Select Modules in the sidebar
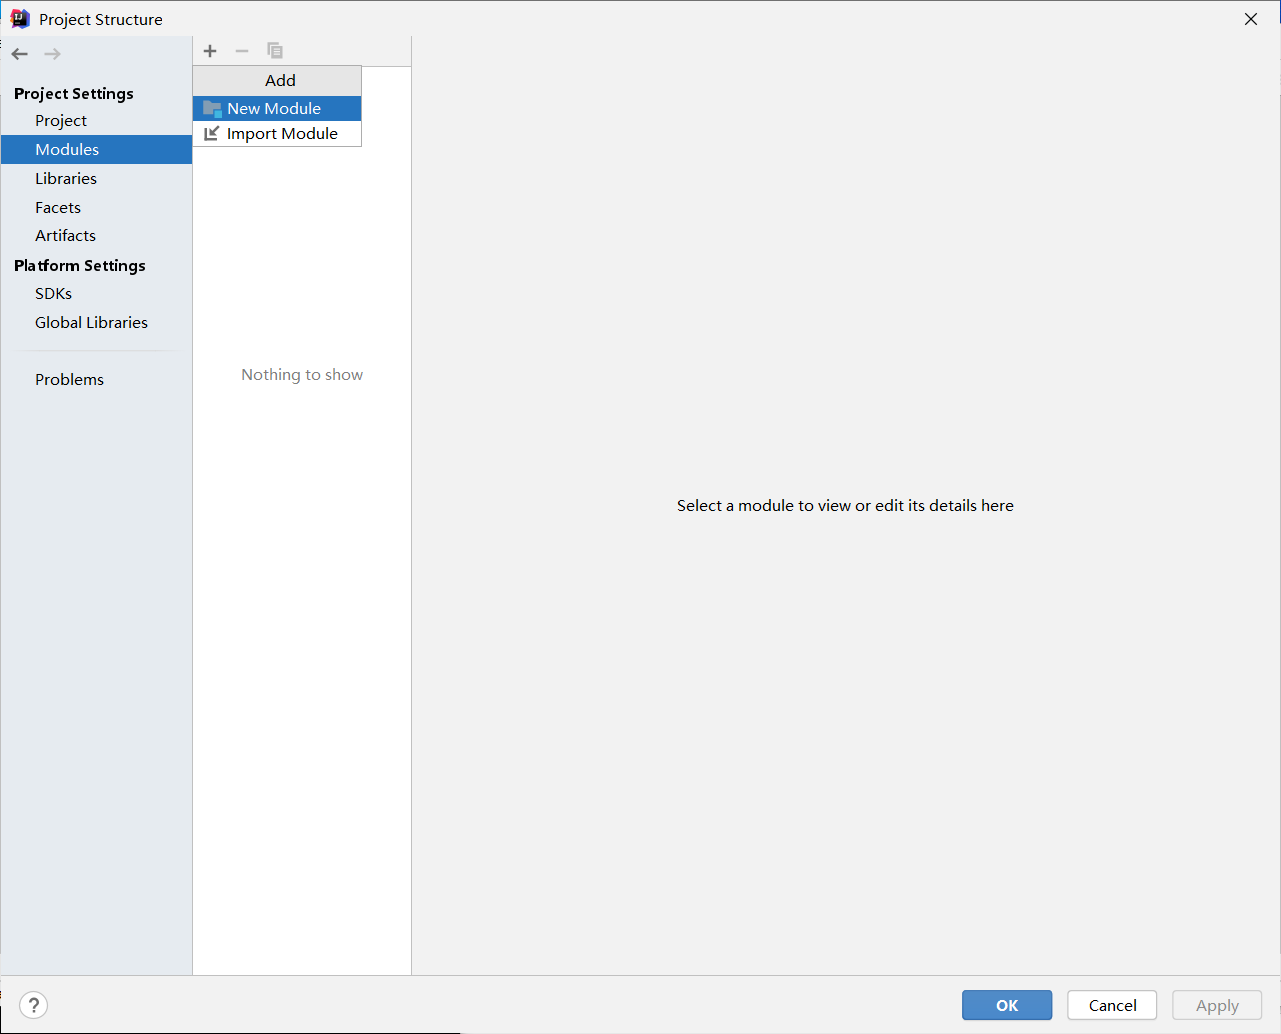This screenshot has height=1034, width=1281. click(96, 150)
